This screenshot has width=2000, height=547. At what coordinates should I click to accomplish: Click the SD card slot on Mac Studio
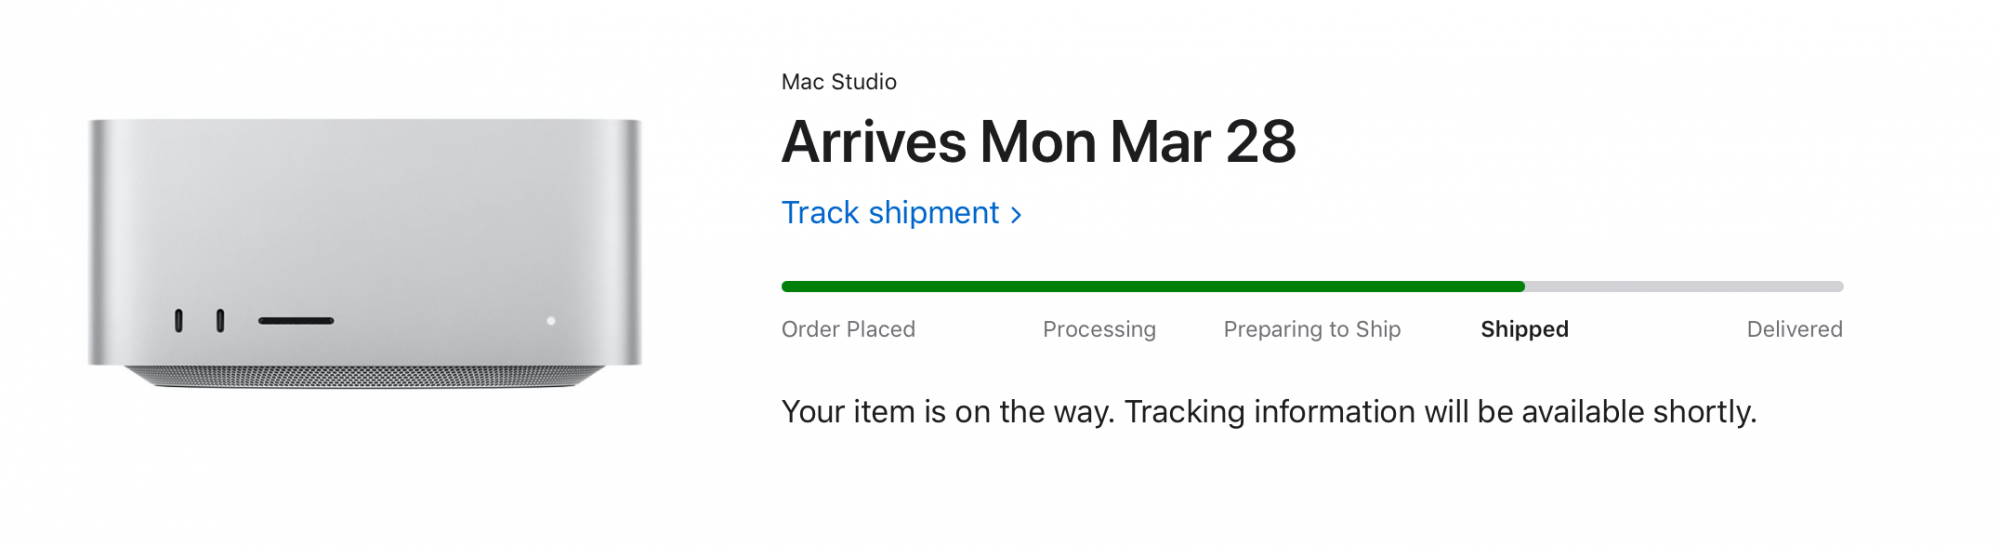296,321
